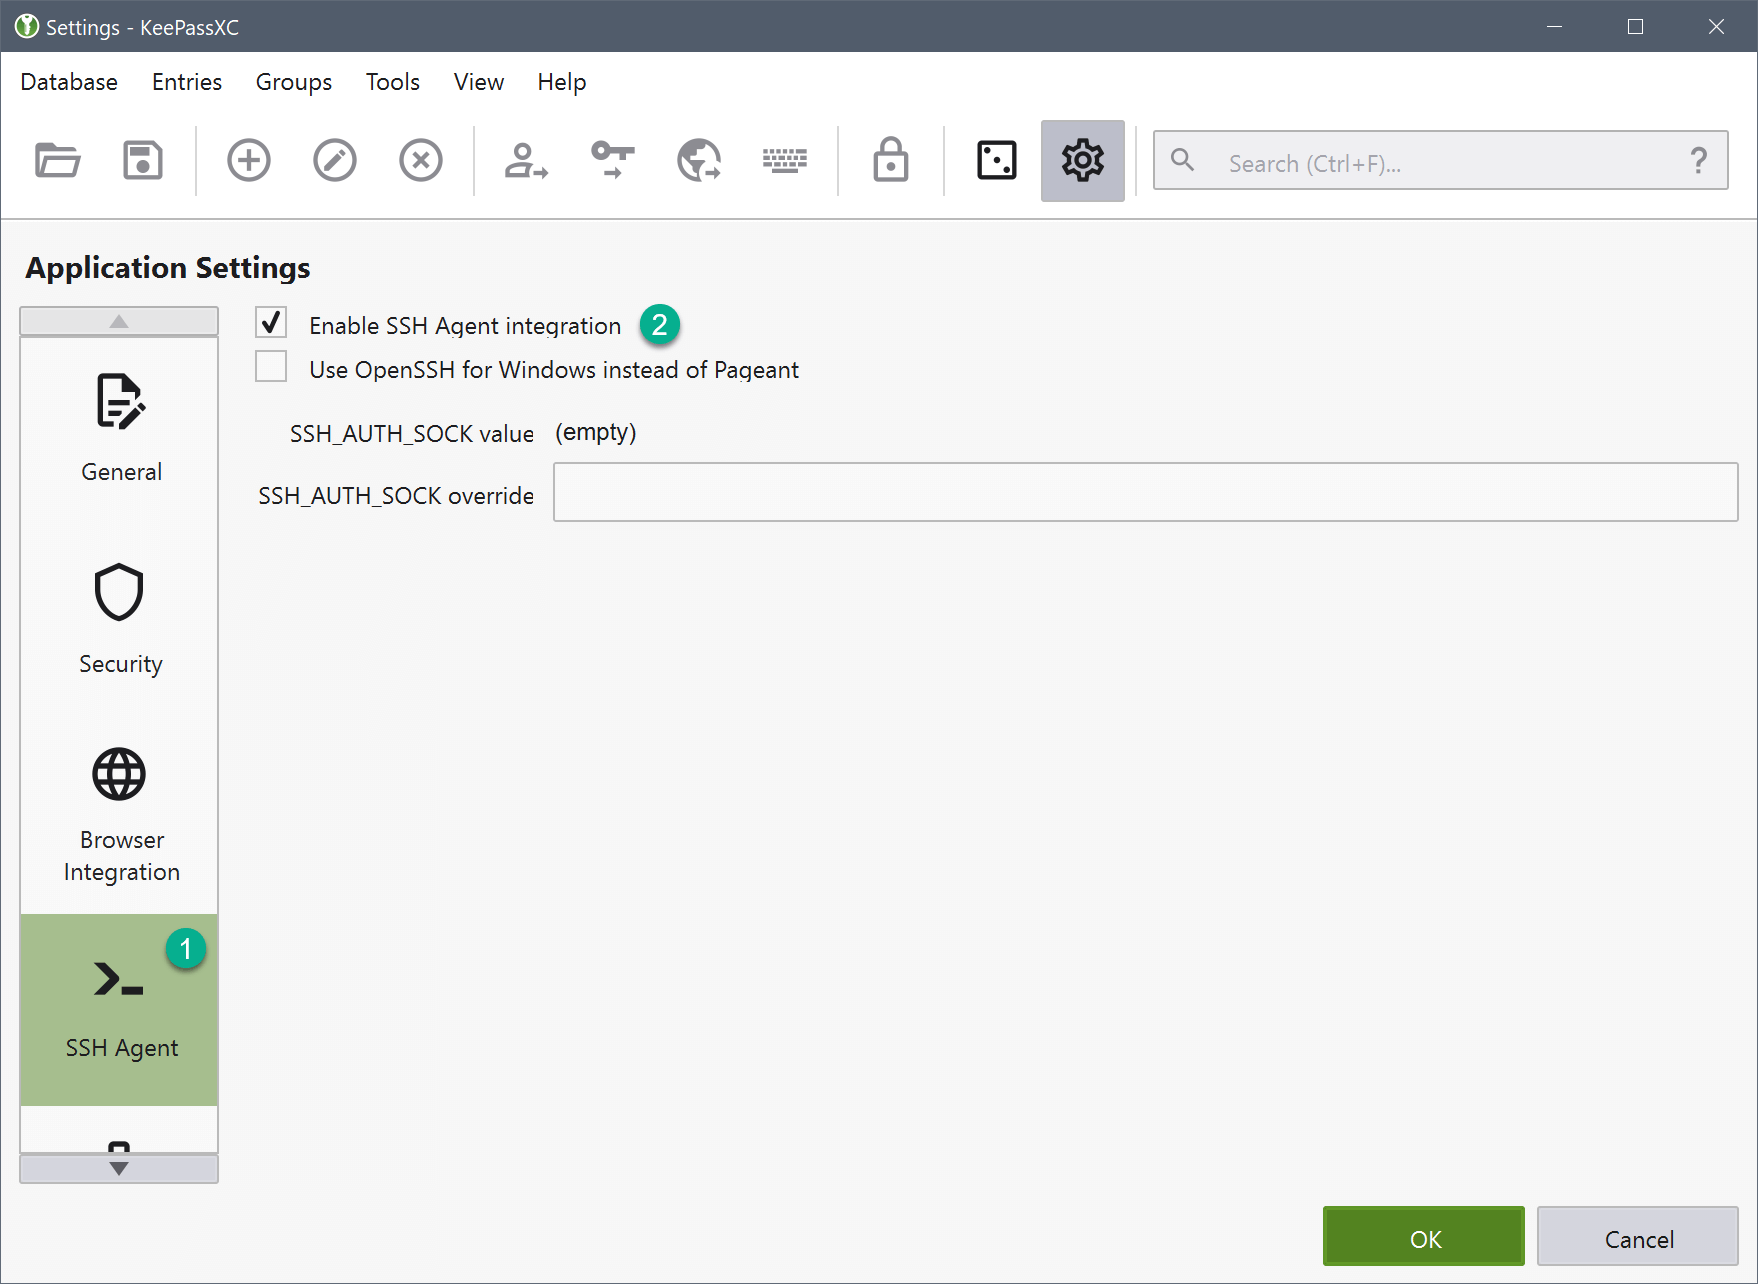Click the Copy Username toolbar icon
This screenshot has width=1758, height=1284.
(x=526, y=160)
